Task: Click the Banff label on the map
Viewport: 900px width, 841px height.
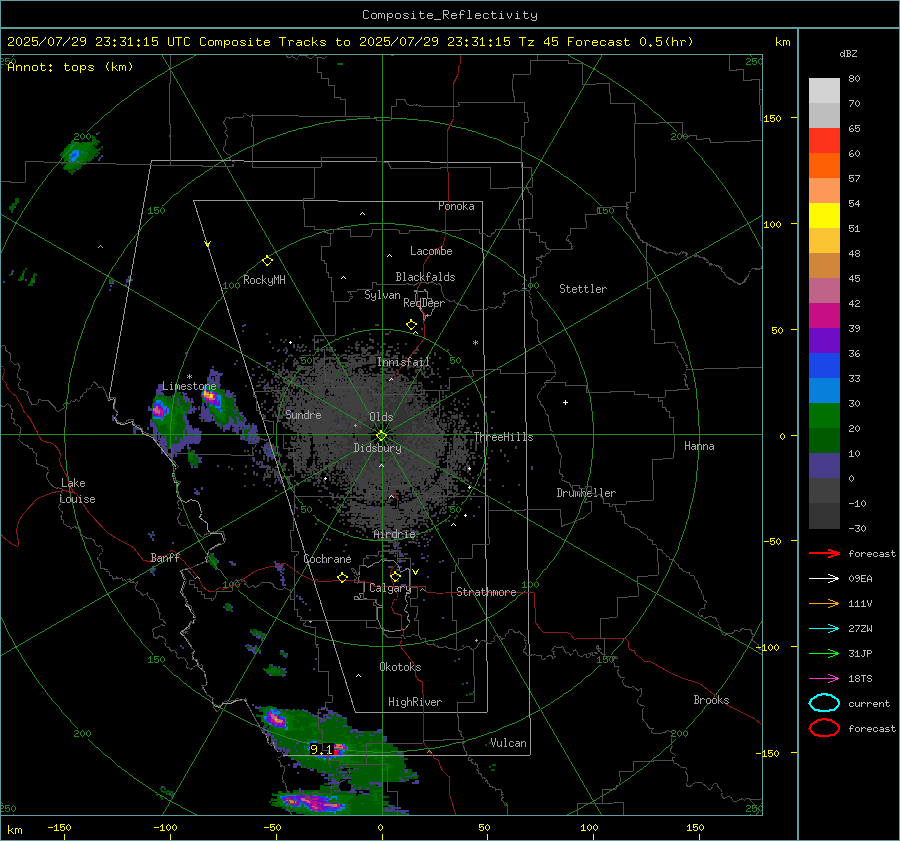Action: pos(165,558)
